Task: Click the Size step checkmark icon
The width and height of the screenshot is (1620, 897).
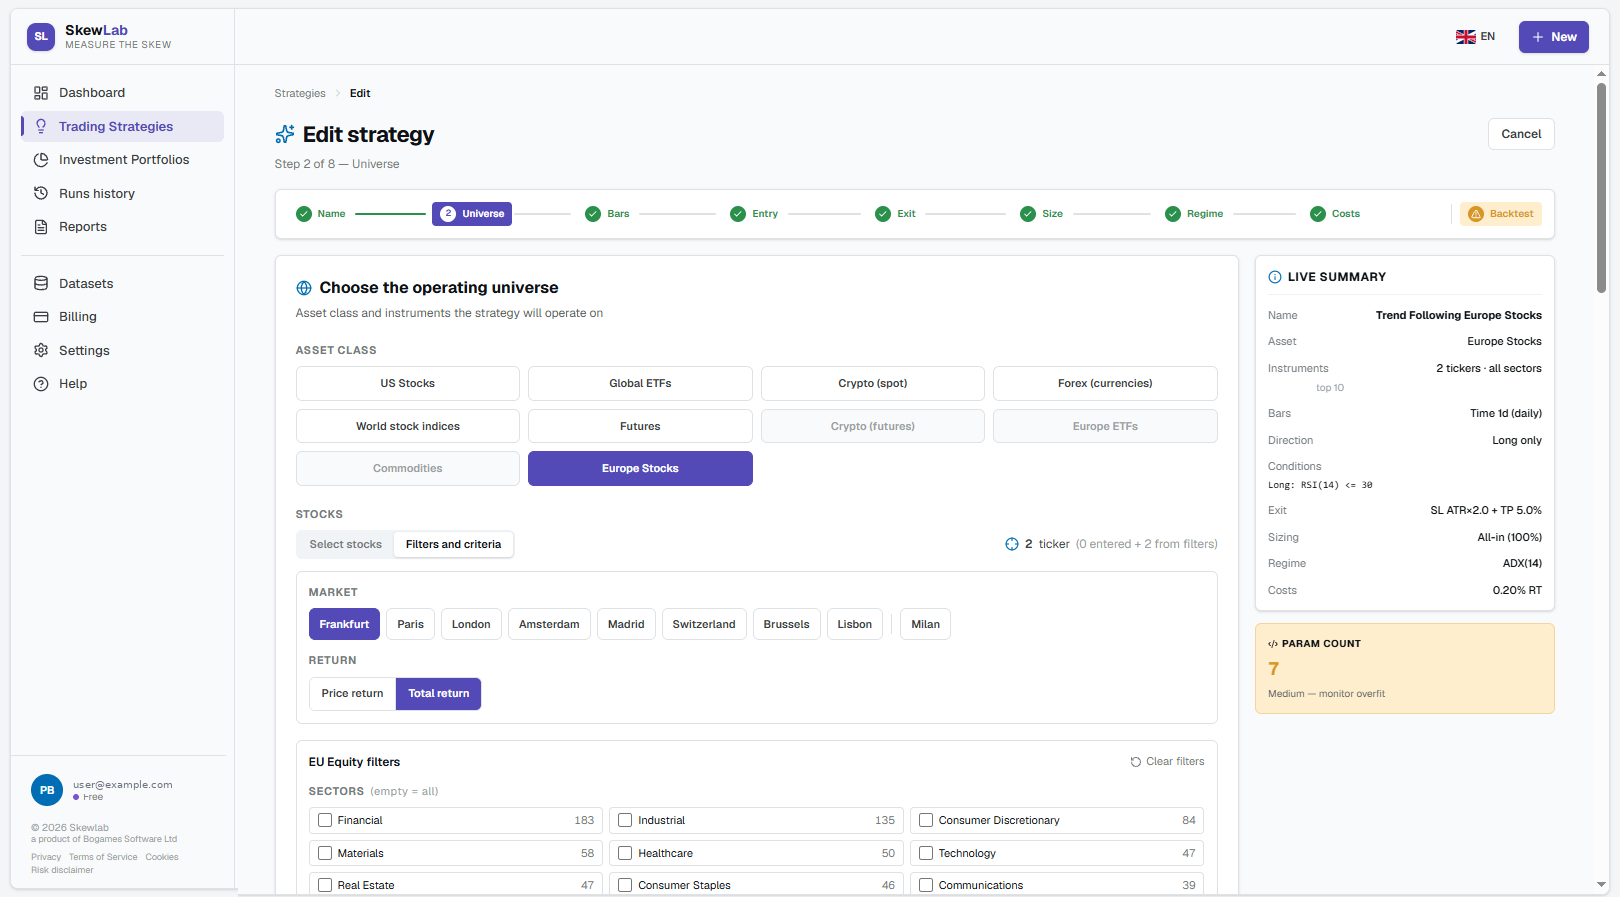Action: pos(1028,214)
